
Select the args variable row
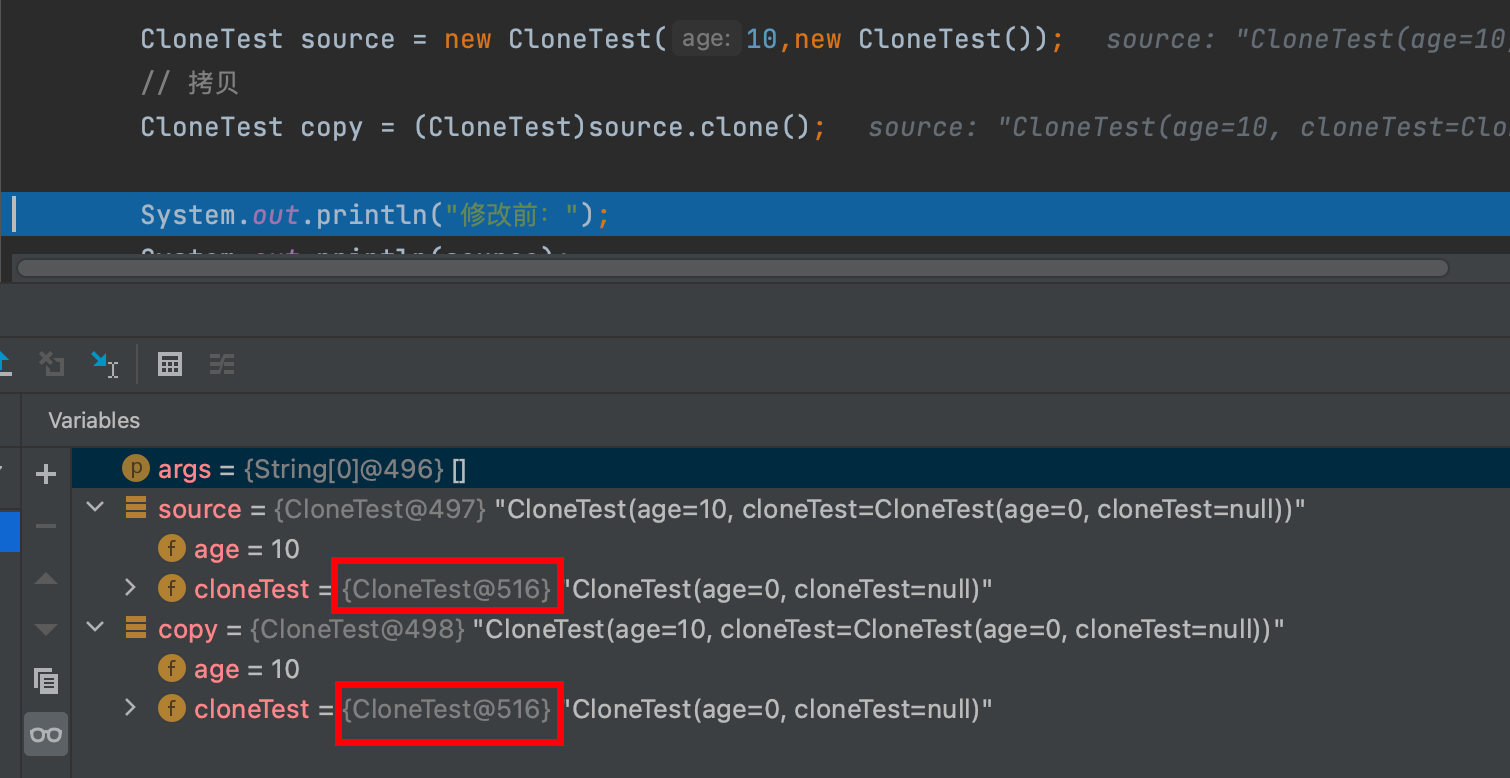tap(791, 469)
